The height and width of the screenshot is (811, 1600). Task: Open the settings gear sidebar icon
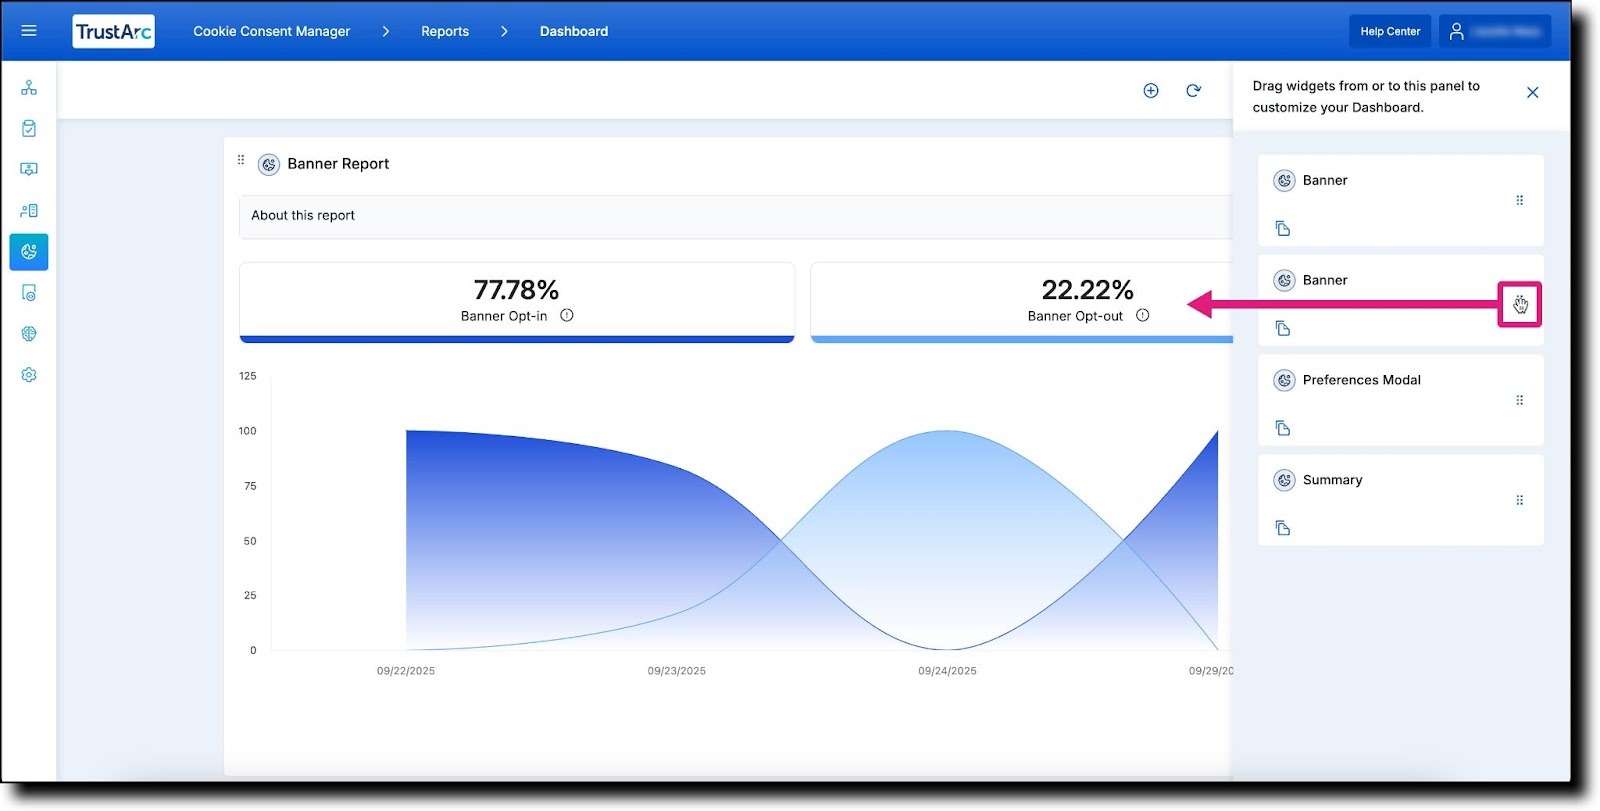(x=29, y=375)
